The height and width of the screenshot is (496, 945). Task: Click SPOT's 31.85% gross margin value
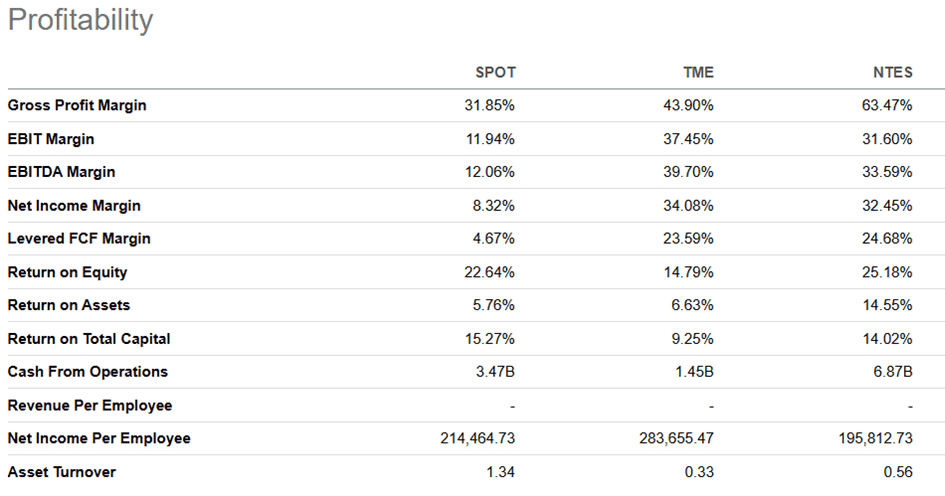[x=492, y=105]
